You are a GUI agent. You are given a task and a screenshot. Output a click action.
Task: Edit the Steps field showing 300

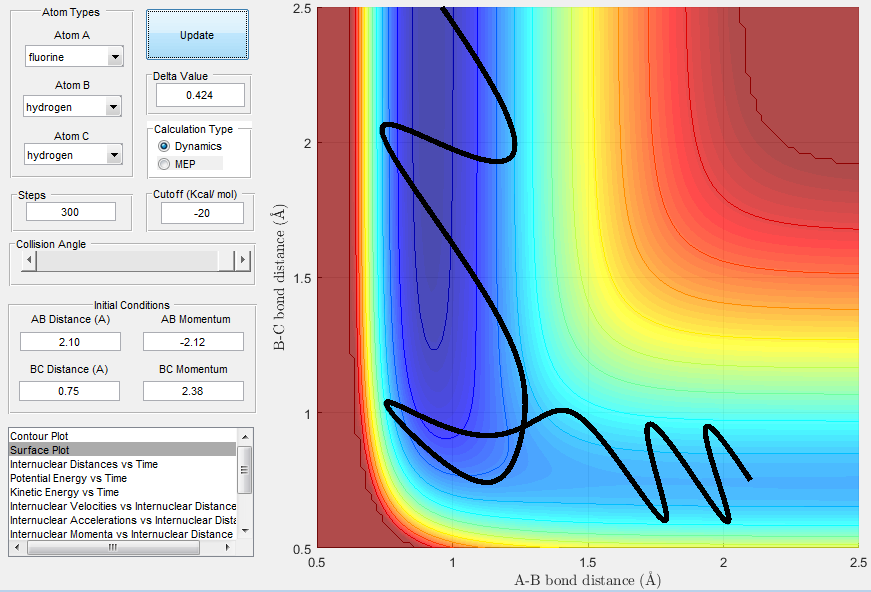coord(71,212)
